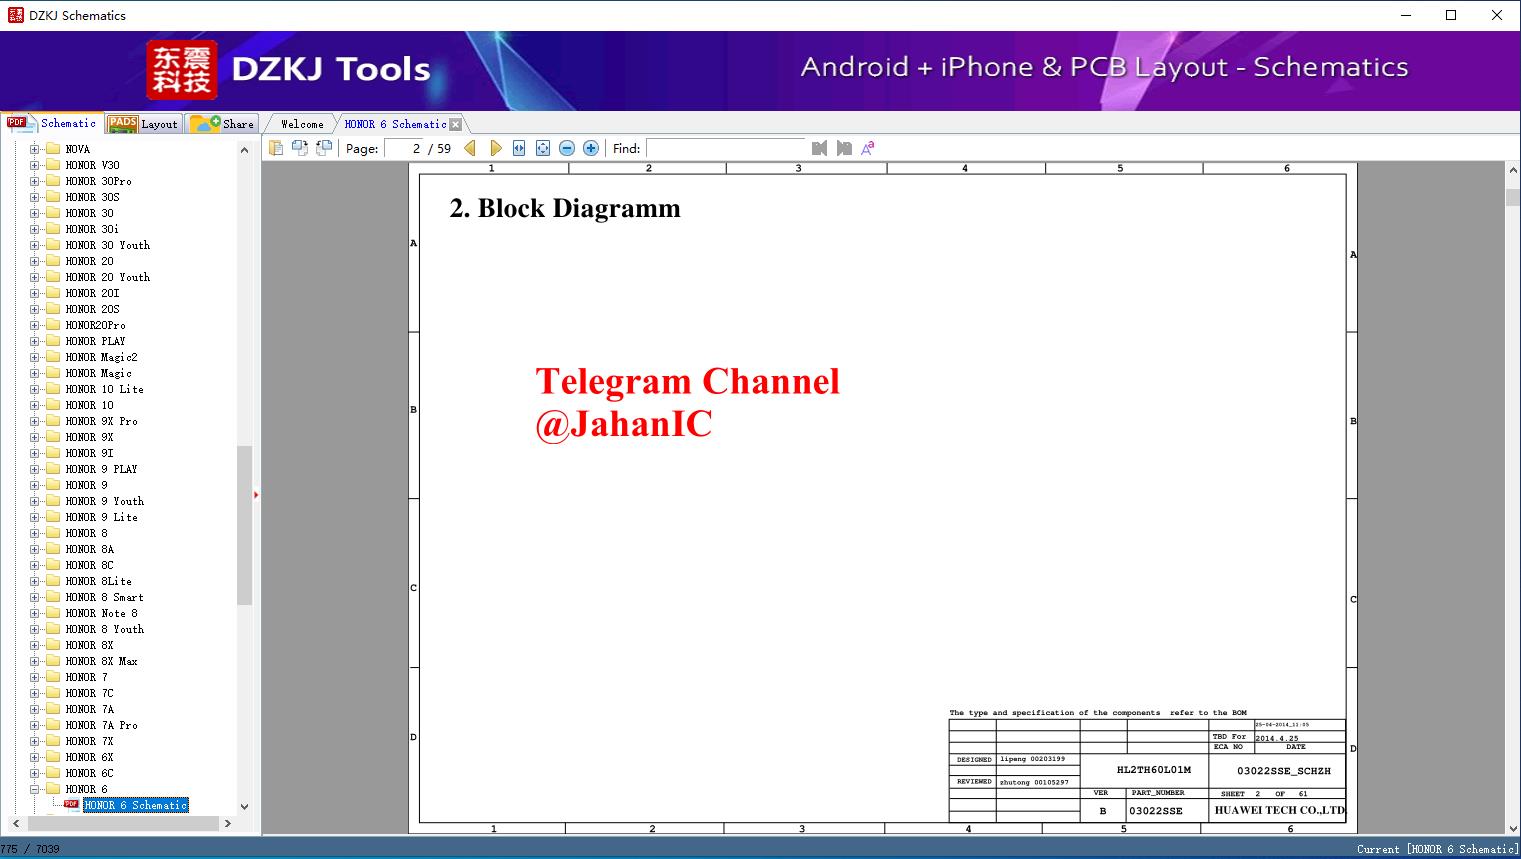Select the HONOR 8 Youth tree item

point(104,629)
